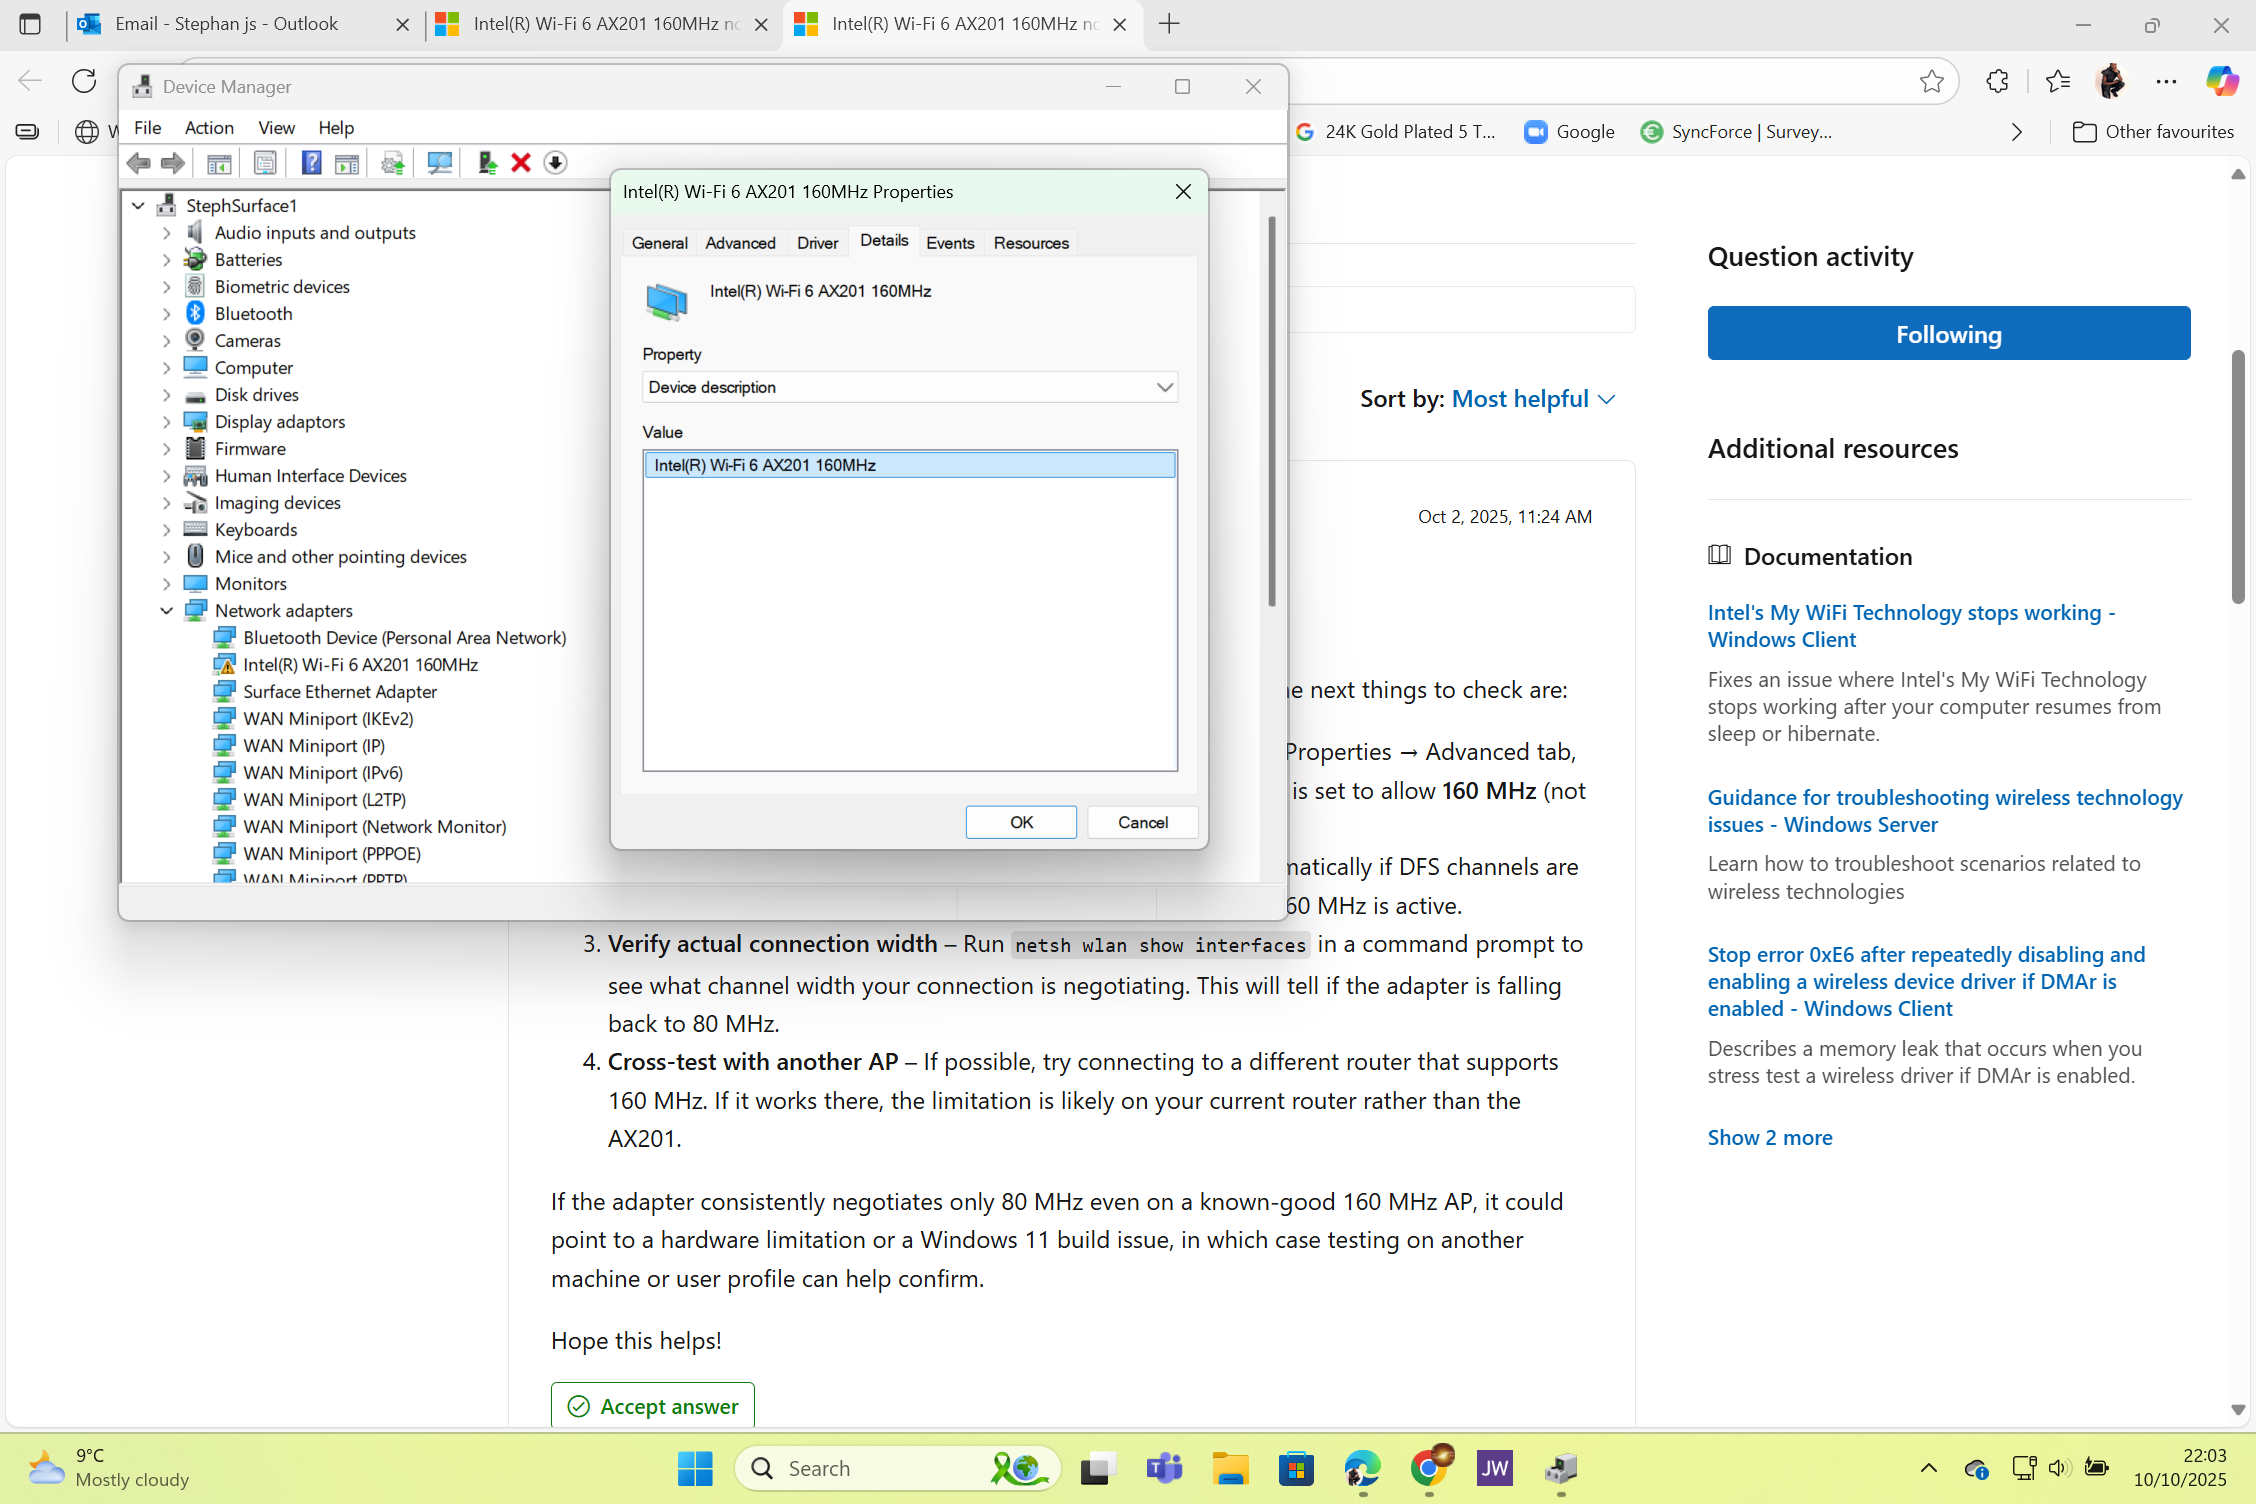Screen dimensions: 2256x1504
Task: Add page to favourites with star icon
Action: pyautogui.click(x=1932, y=82)
